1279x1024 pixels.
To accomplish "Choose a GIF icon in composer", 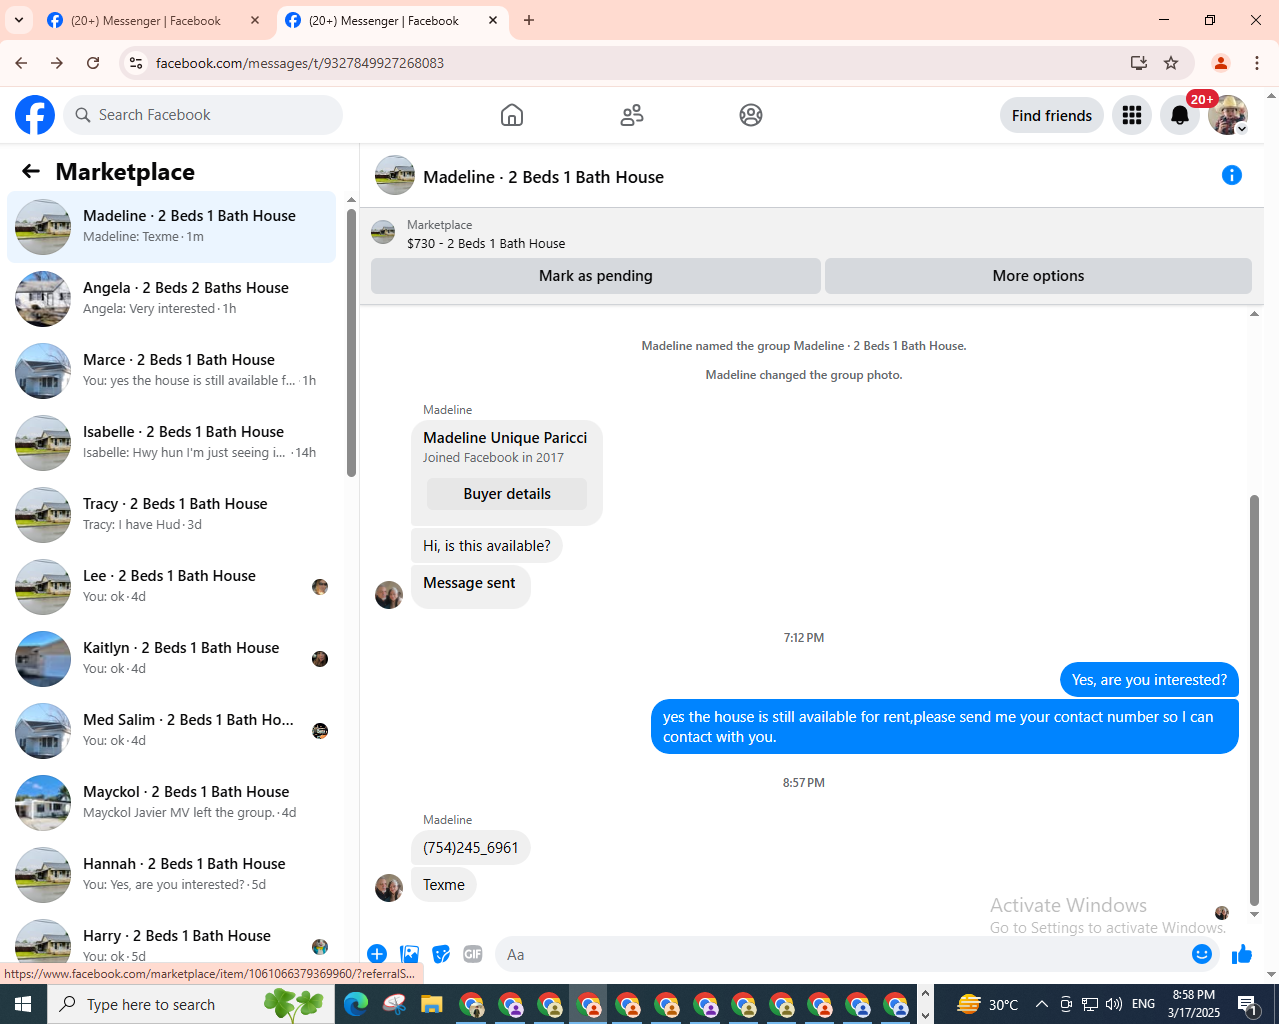I will 473,954.
